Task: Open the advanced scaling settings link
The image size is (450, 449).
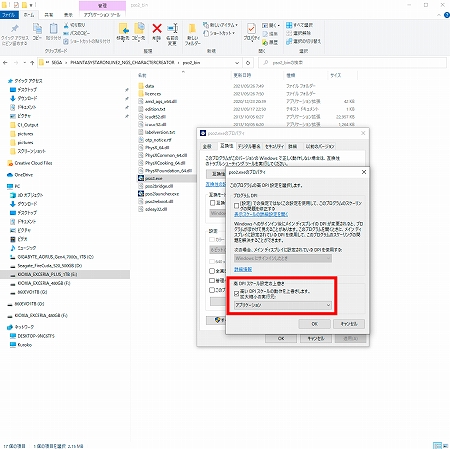Action: point(261,214)
